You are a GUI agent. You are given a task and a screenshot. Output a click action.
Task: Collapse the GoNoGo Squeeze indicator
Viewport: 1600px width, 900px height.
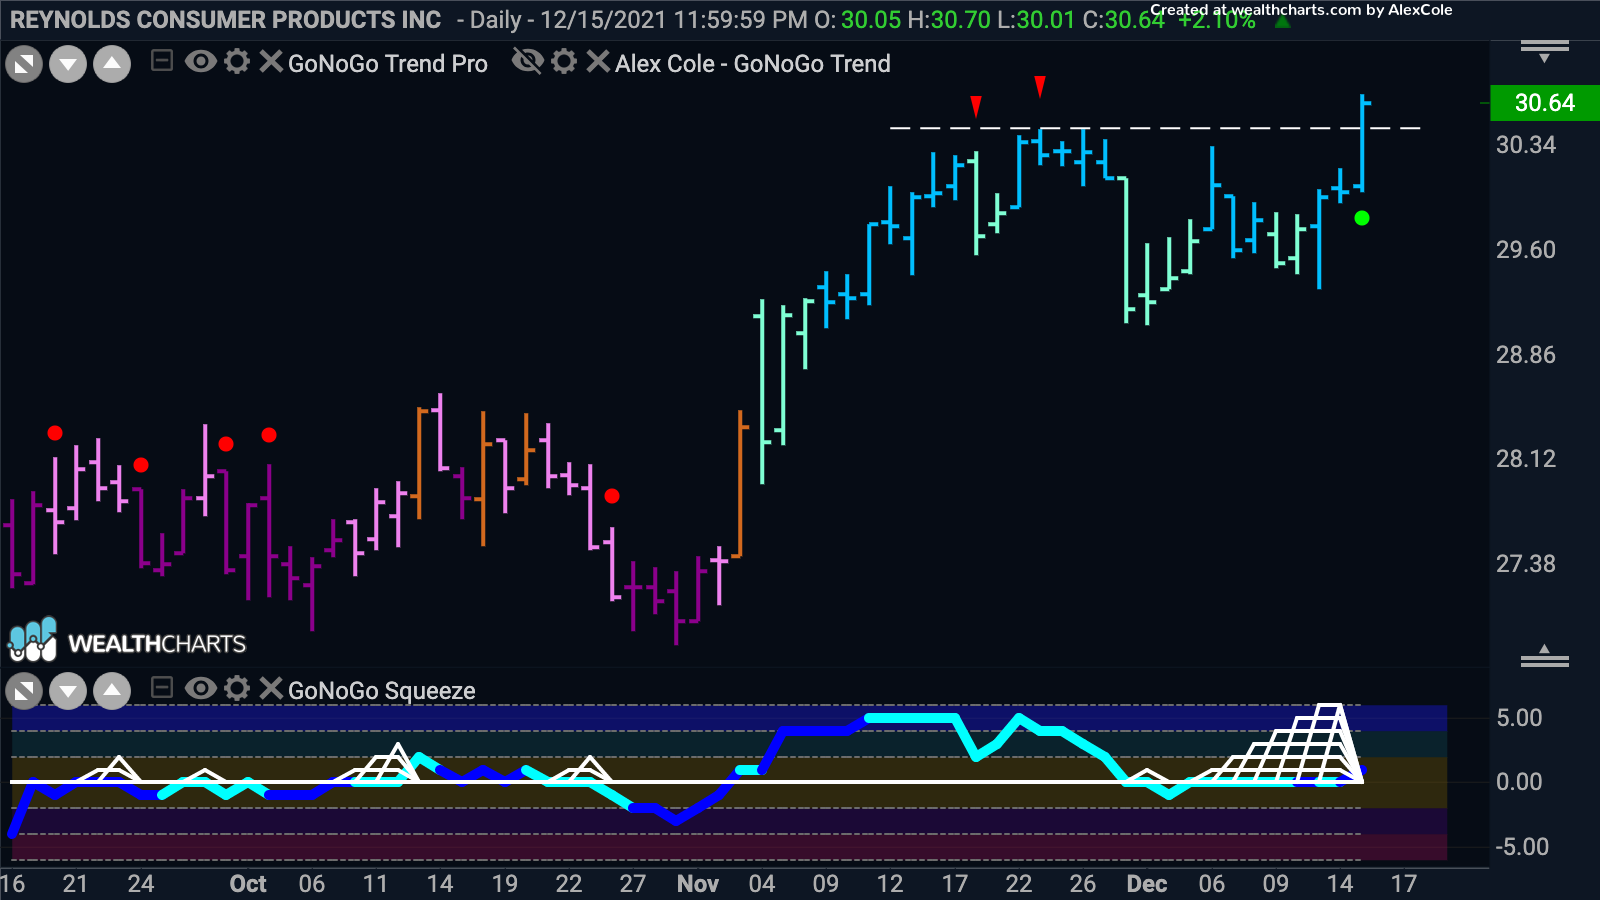162,688
